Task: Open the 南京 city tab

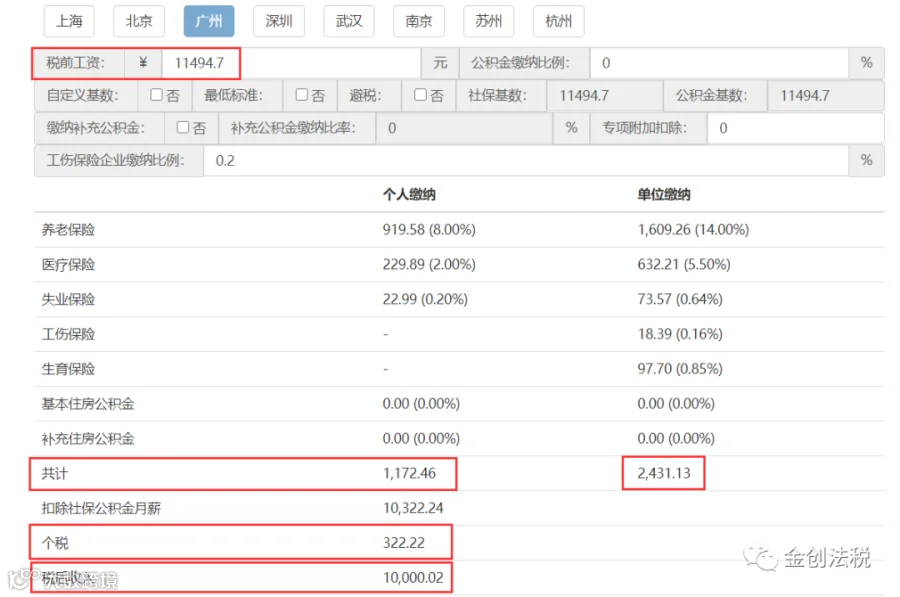Action: (x=419, y=21)
